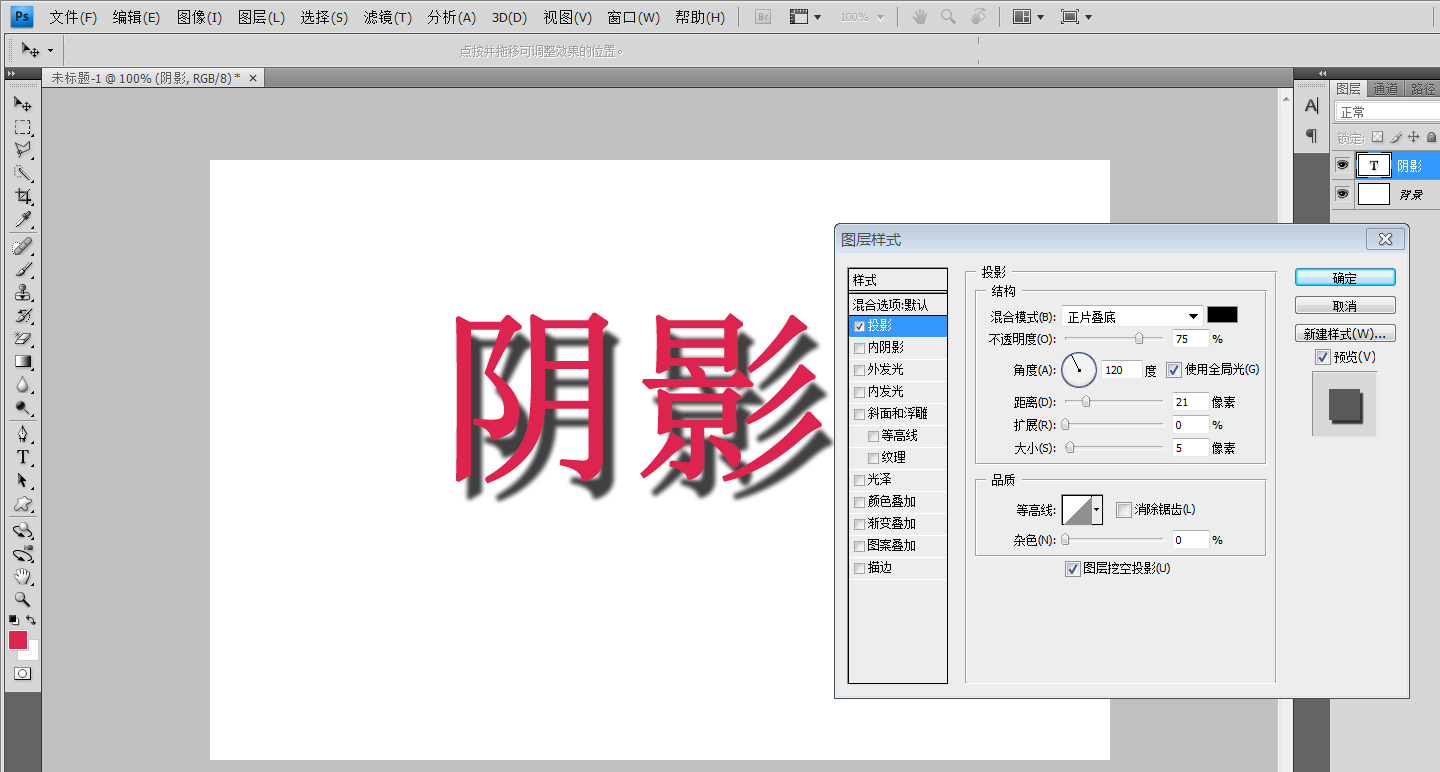Screen dimensions: 1440x772
Task: Click the 确定 button
Action: tap(1345, 278)
